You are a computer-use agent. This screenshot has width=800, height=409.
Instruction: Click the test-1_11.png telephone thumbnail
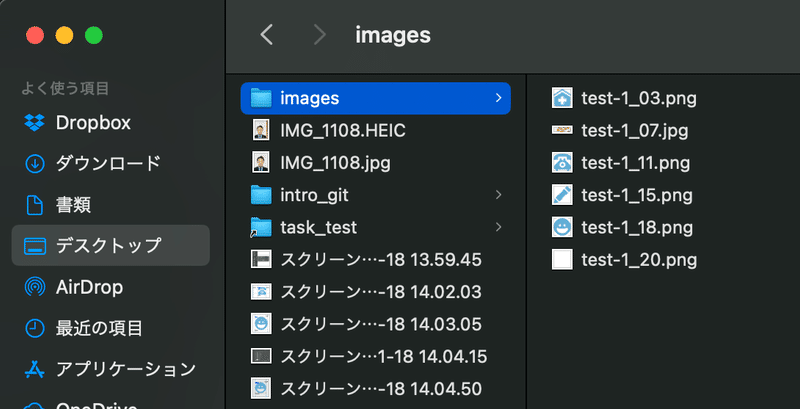(562, 163)
